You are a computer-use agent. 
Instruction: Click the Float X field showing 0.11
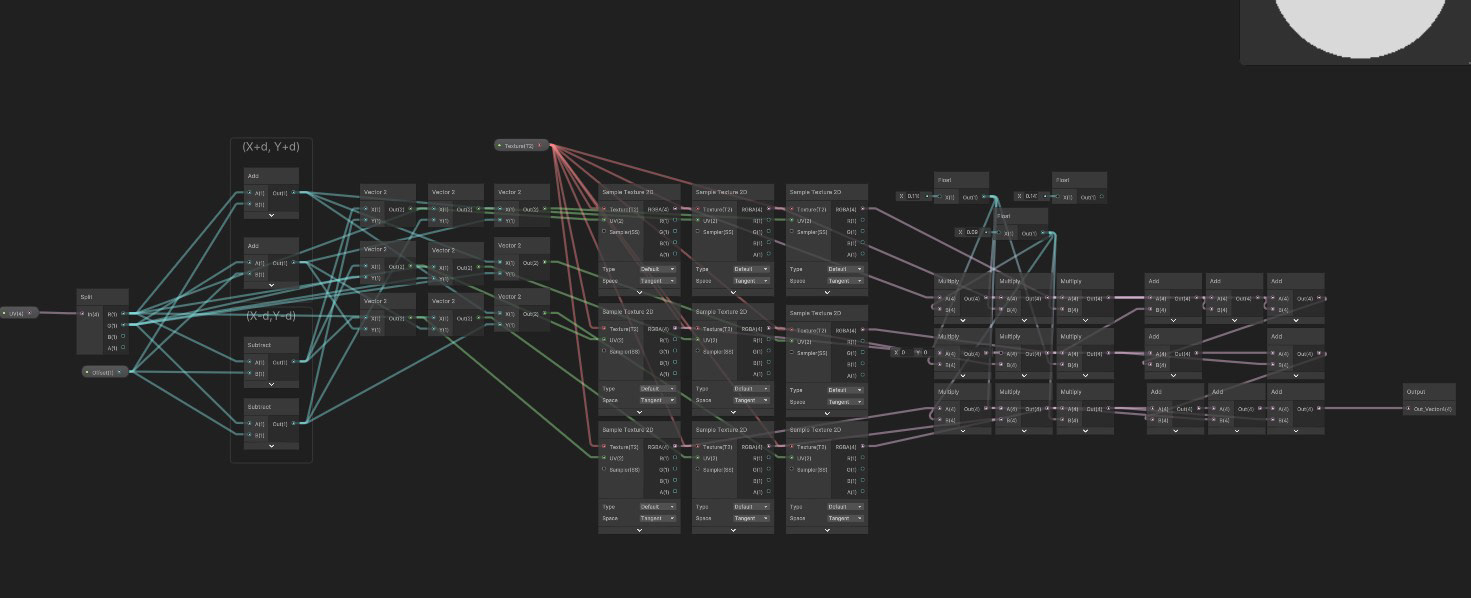[x=913, y=197]
